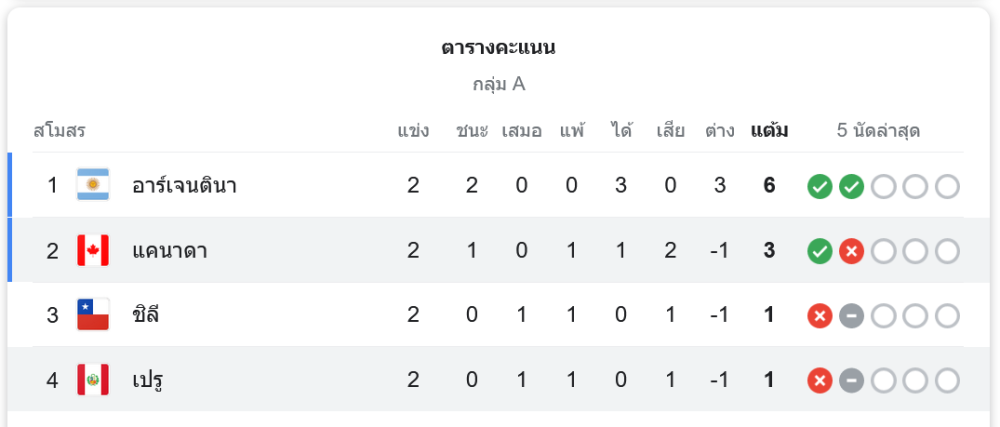Click Peru's red loss cross icon
Screen dimensions: 1000x427
click(x=820, y=381)
